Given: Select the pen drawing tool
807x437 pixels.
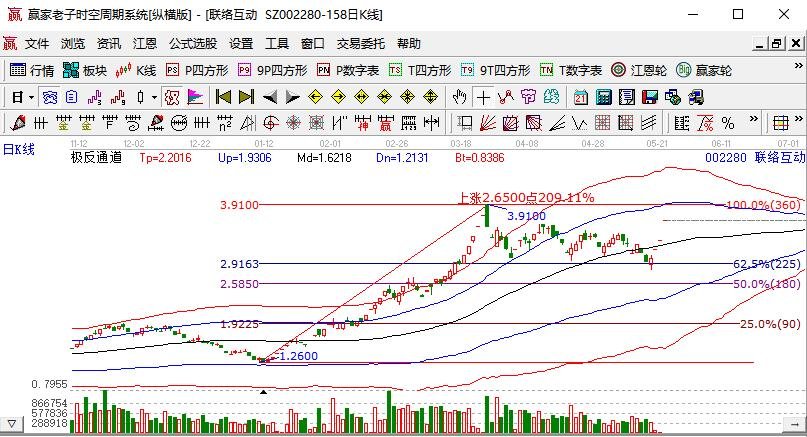Looking at the screenshot, I should point(17,123).
